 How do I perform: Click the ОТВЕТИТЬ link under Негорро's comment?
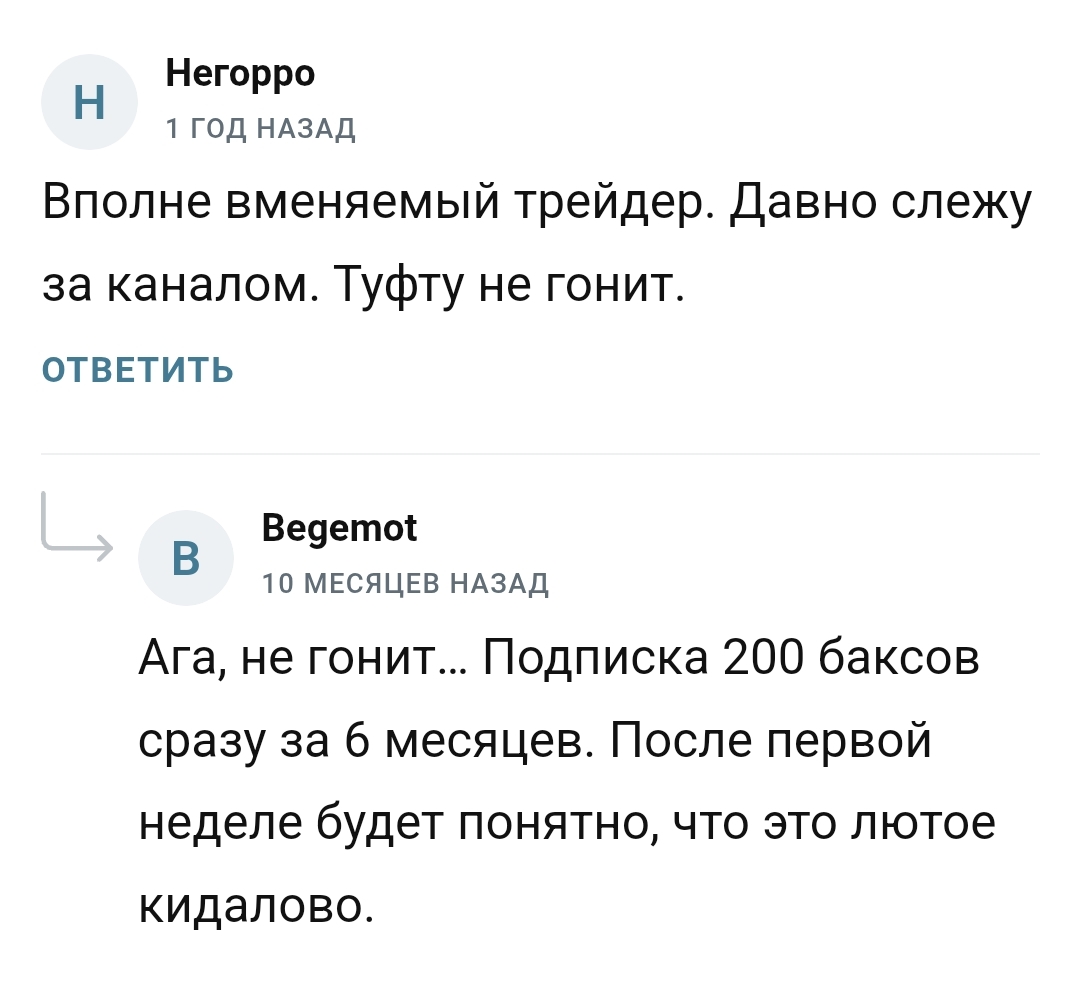[137, 368]
